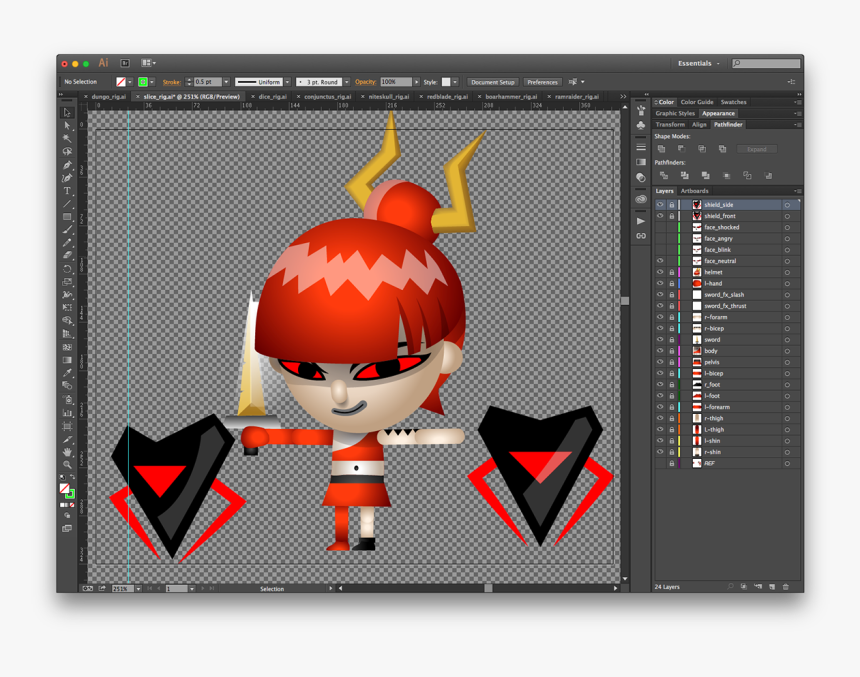The image size is (860, 677).
Task: Click the Minus Front shape mode icon
Action: [681, 149]
